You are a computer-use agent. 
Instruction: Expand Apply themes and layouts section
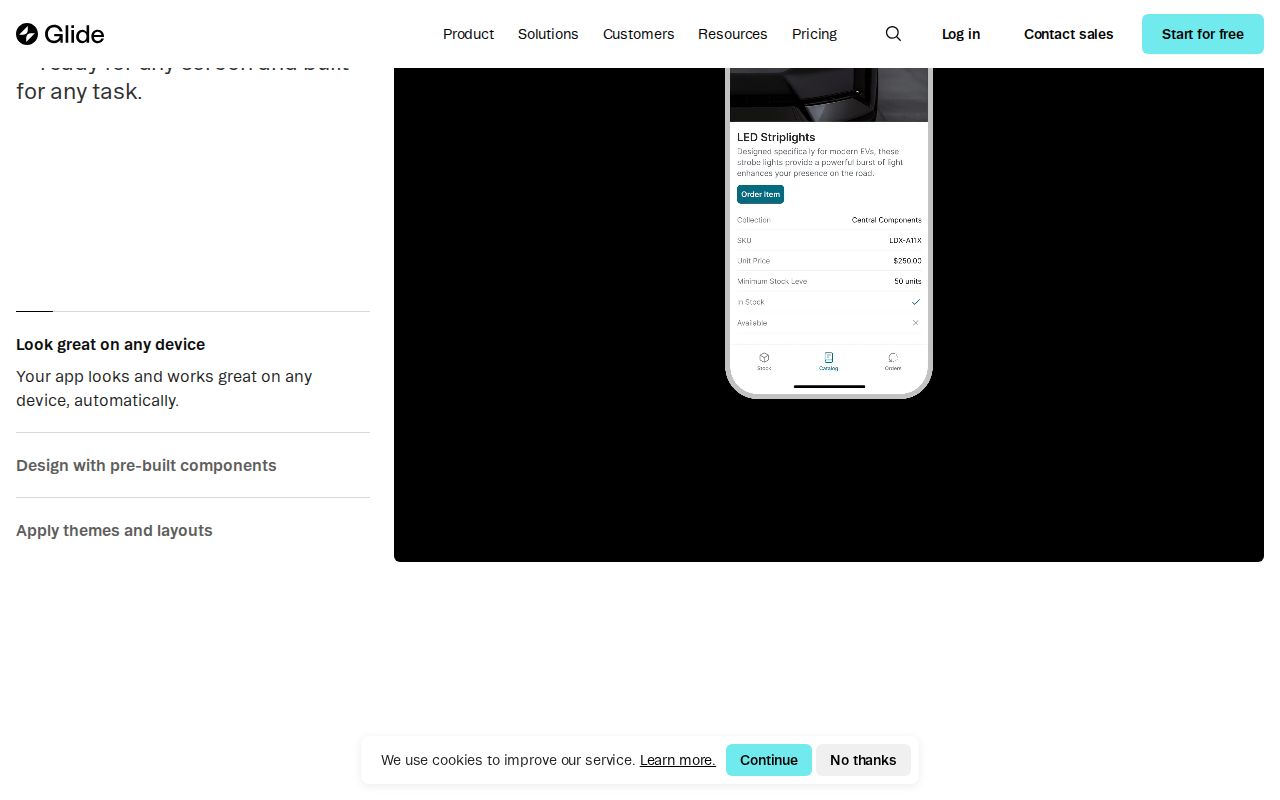point(114,530)
